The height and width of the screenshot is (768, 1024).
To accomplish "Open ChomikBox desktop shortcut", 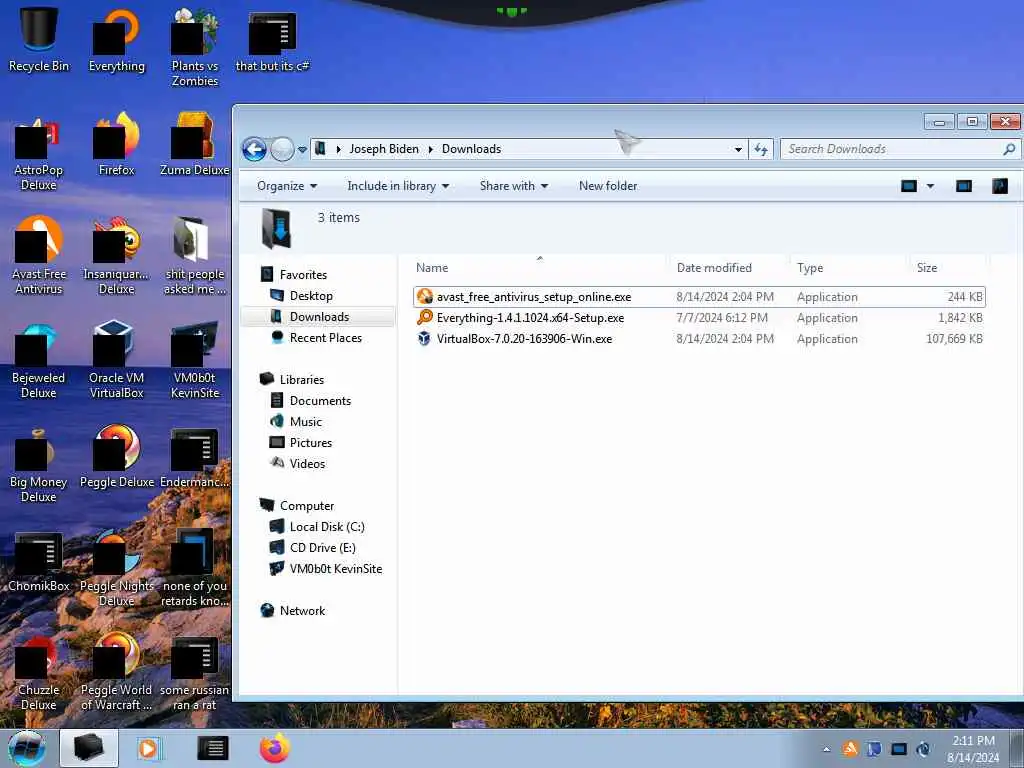I will point(39,560).
